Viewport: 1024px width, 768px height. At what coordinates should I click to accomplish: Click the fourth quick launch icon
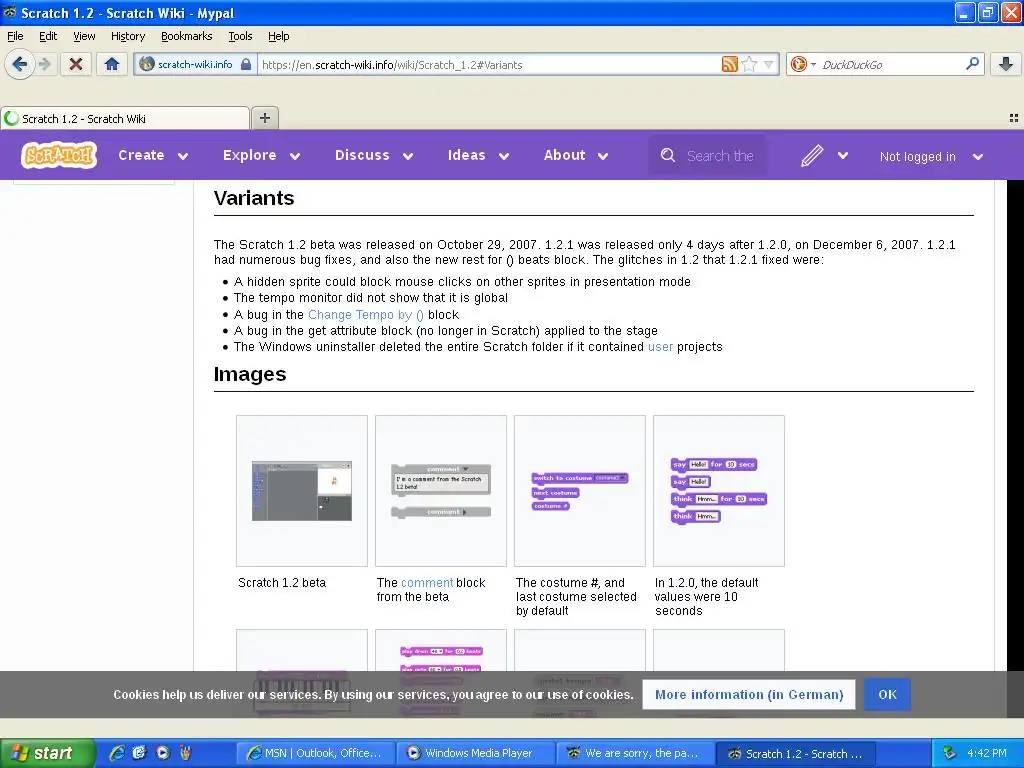click(x=185, y=753)
